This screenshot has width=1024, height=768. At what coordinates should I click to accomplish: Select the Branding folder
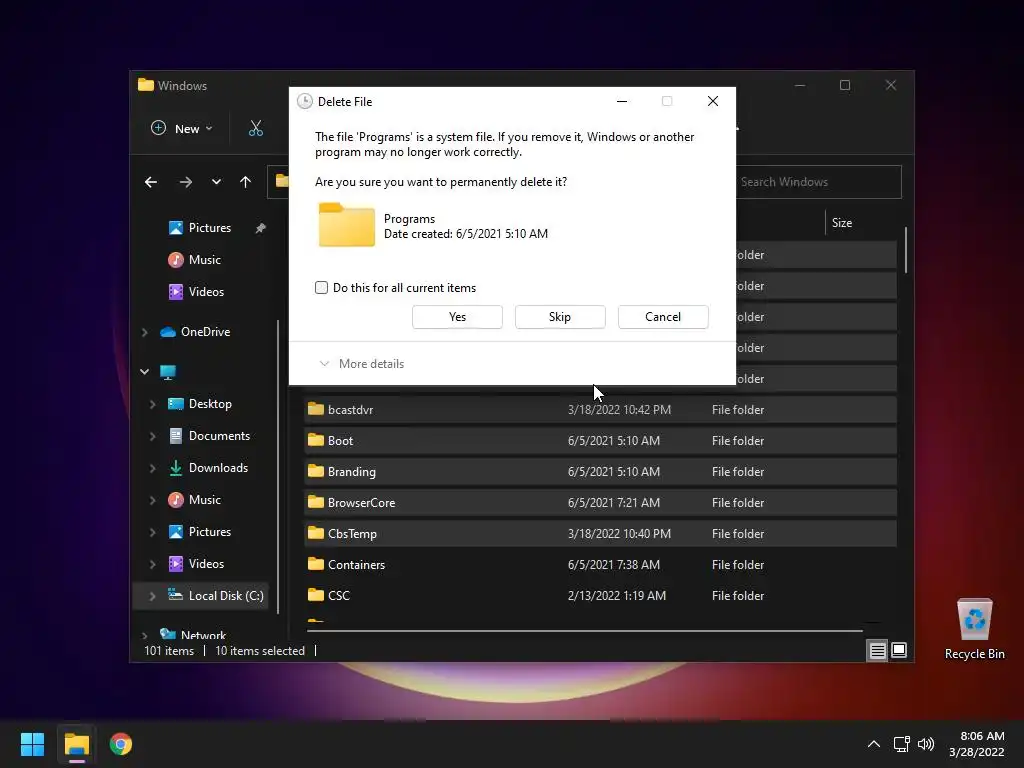[x=600, y=472]
